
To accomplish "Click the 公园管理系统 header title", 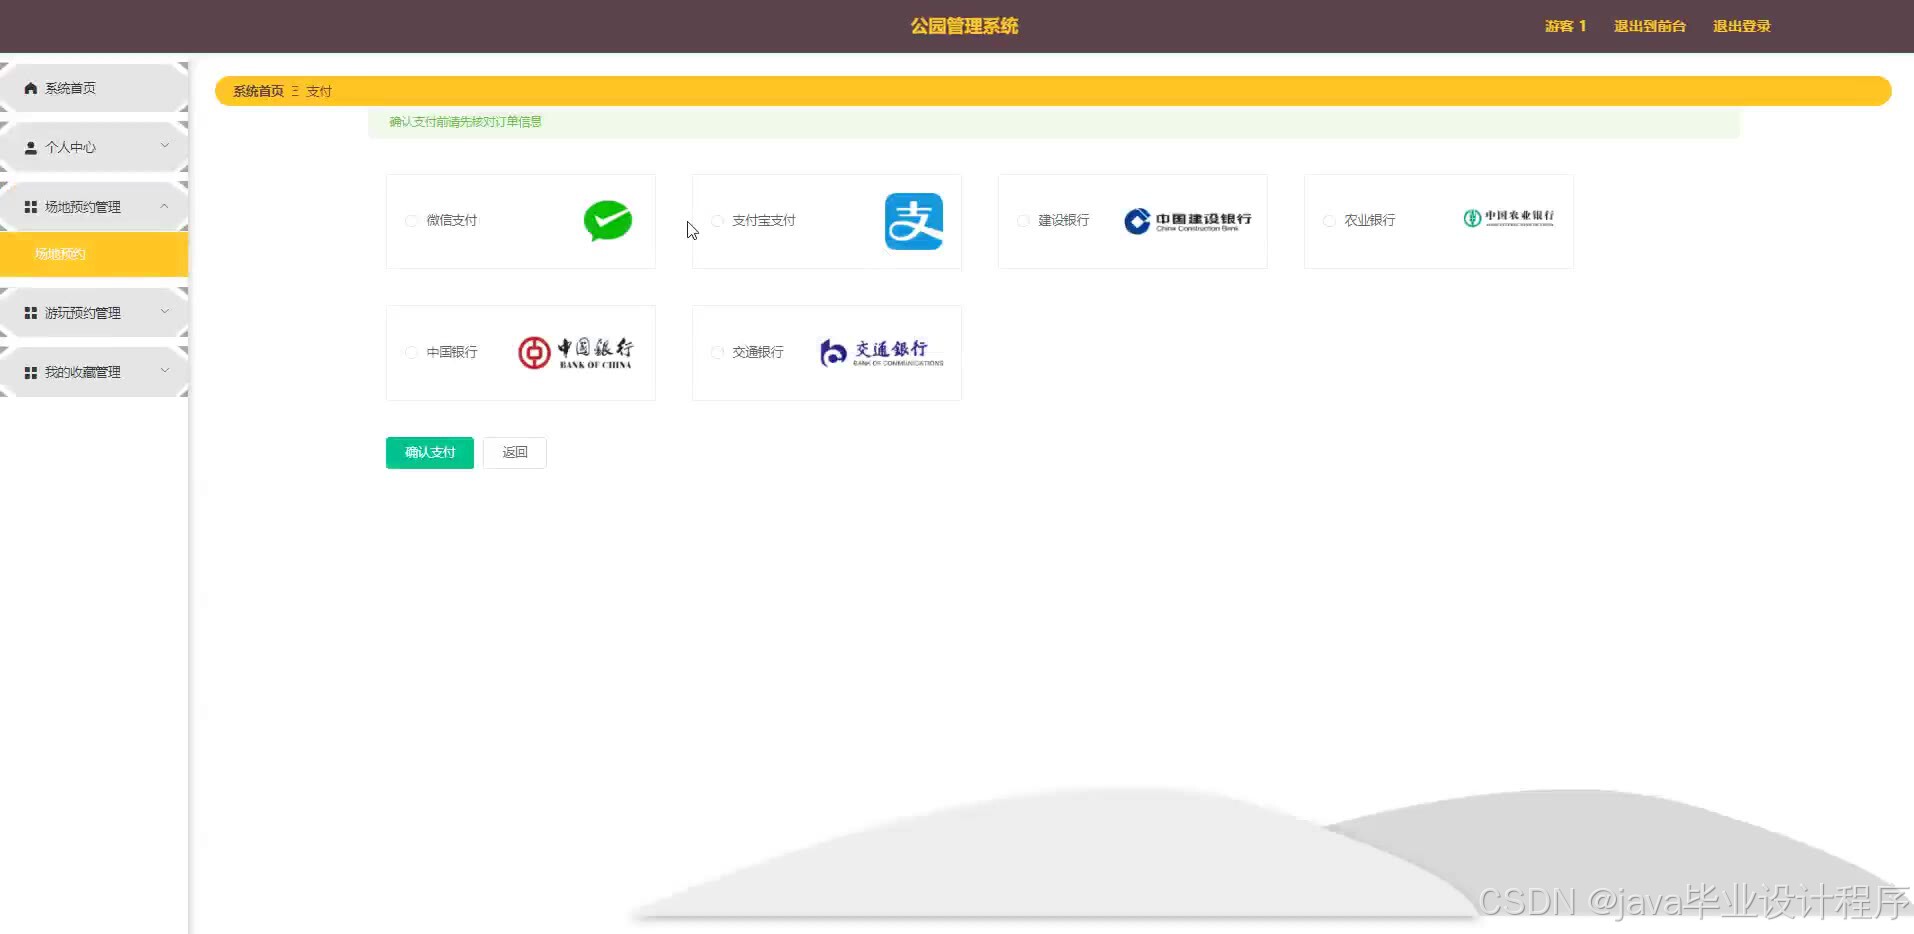I will coord(964,26).
